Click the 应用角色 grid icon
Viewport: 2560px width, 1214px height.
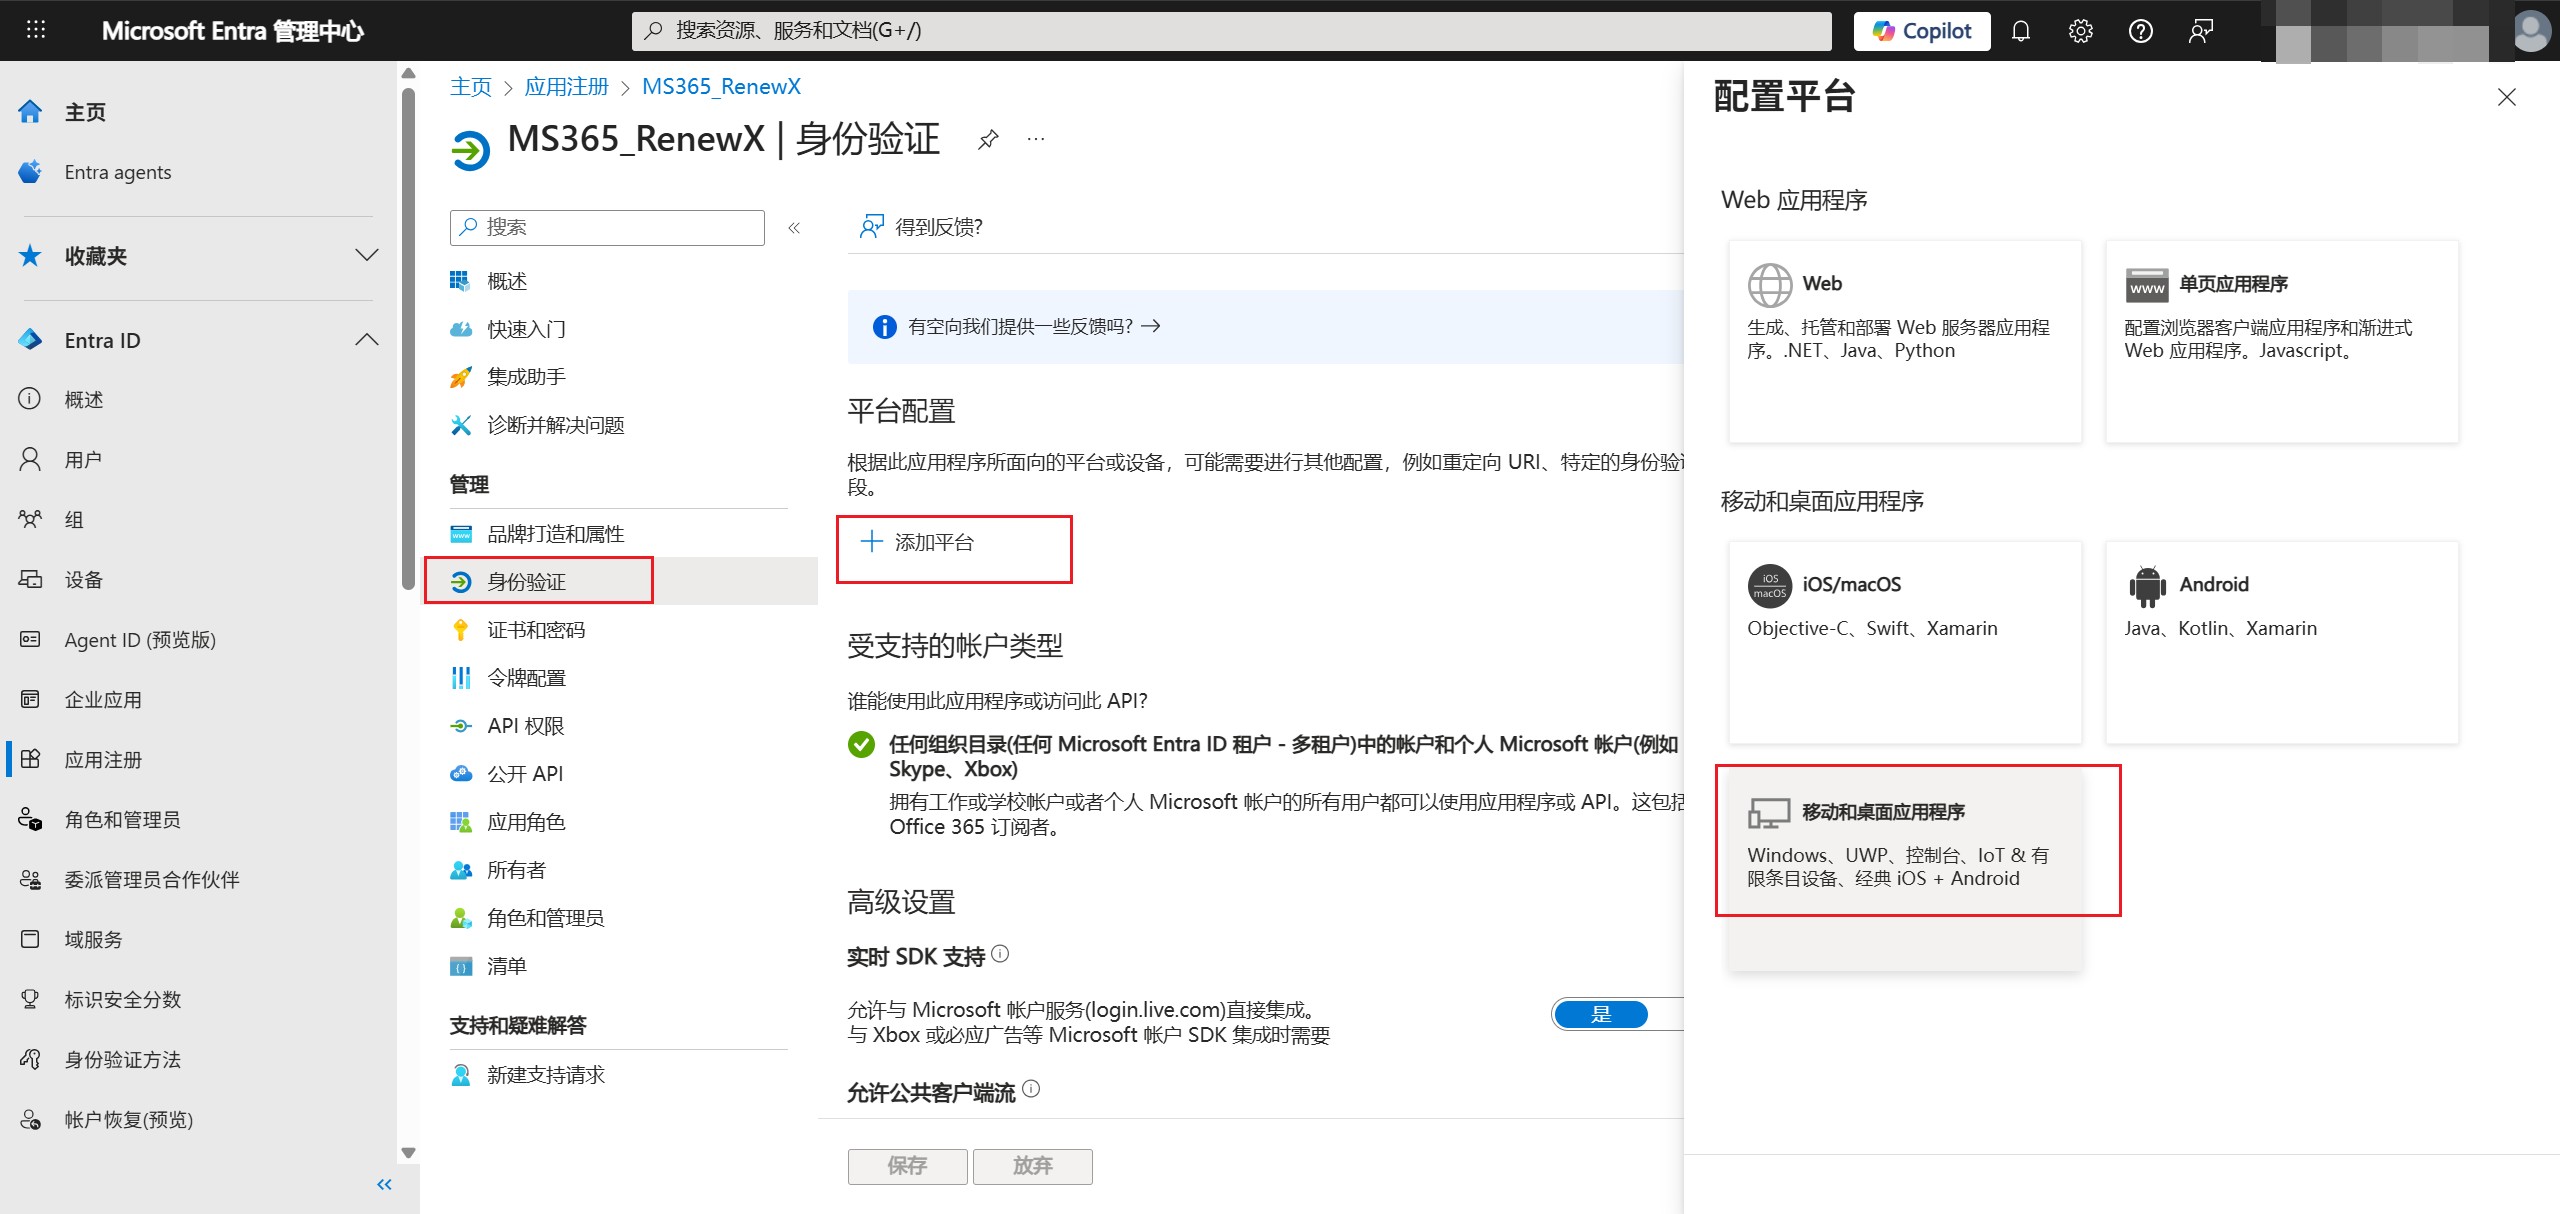click(x=461, y=822)
